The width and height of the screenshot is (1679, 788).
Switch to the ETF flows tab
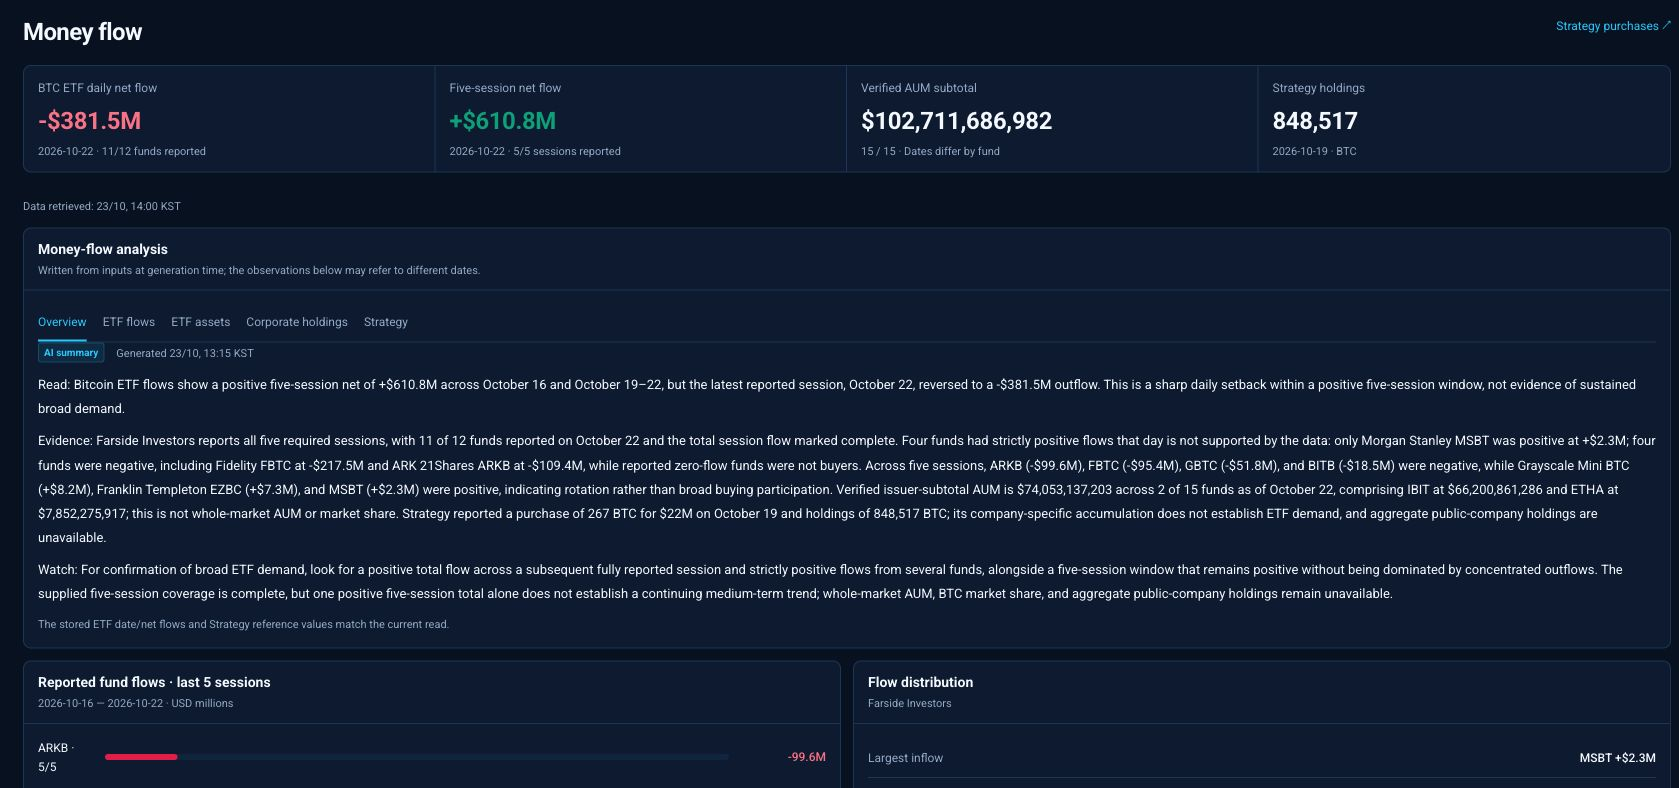tap(129, 322)
